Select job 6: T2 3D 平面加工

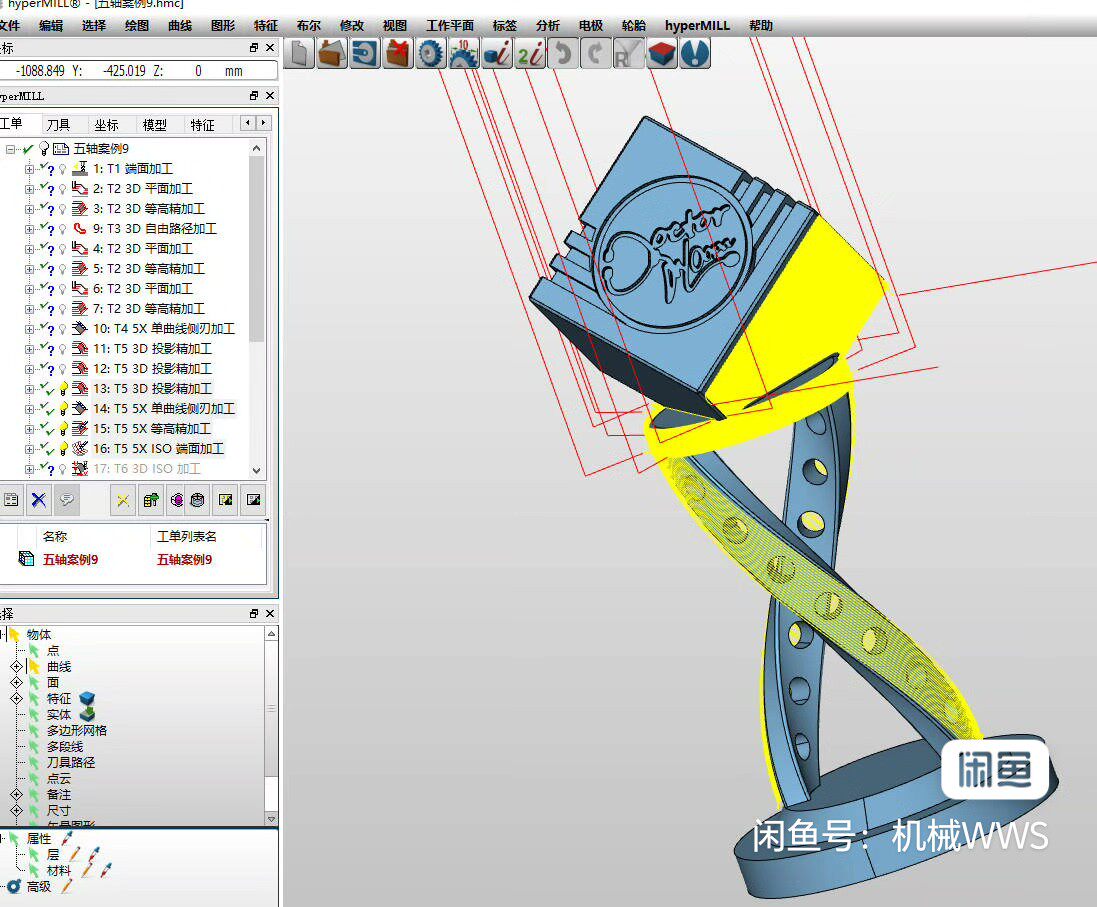143,289
